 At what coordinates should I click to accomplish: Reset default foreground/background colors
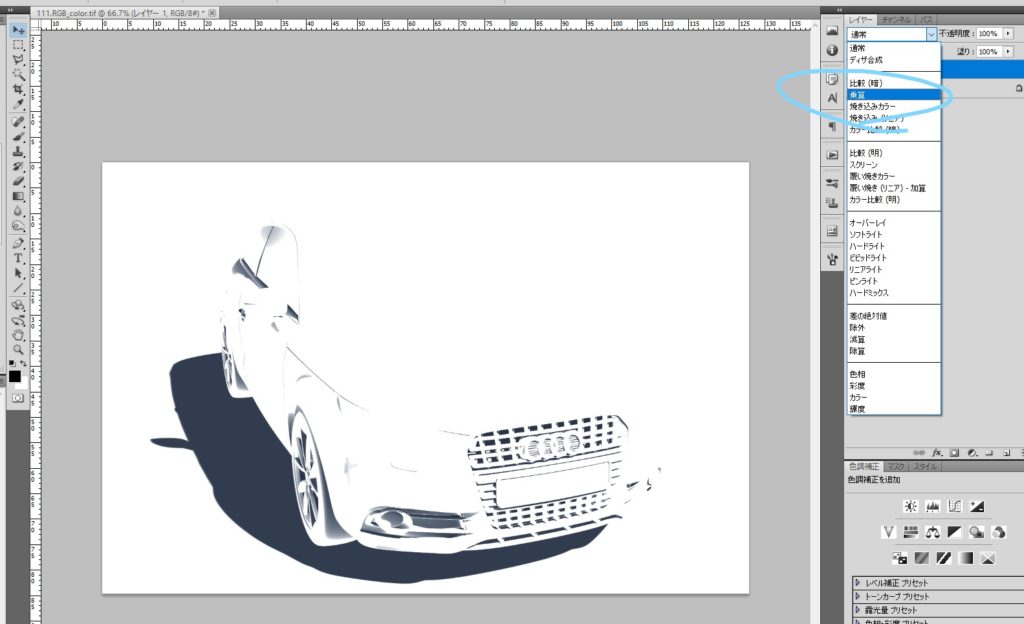tap(11, 362)
